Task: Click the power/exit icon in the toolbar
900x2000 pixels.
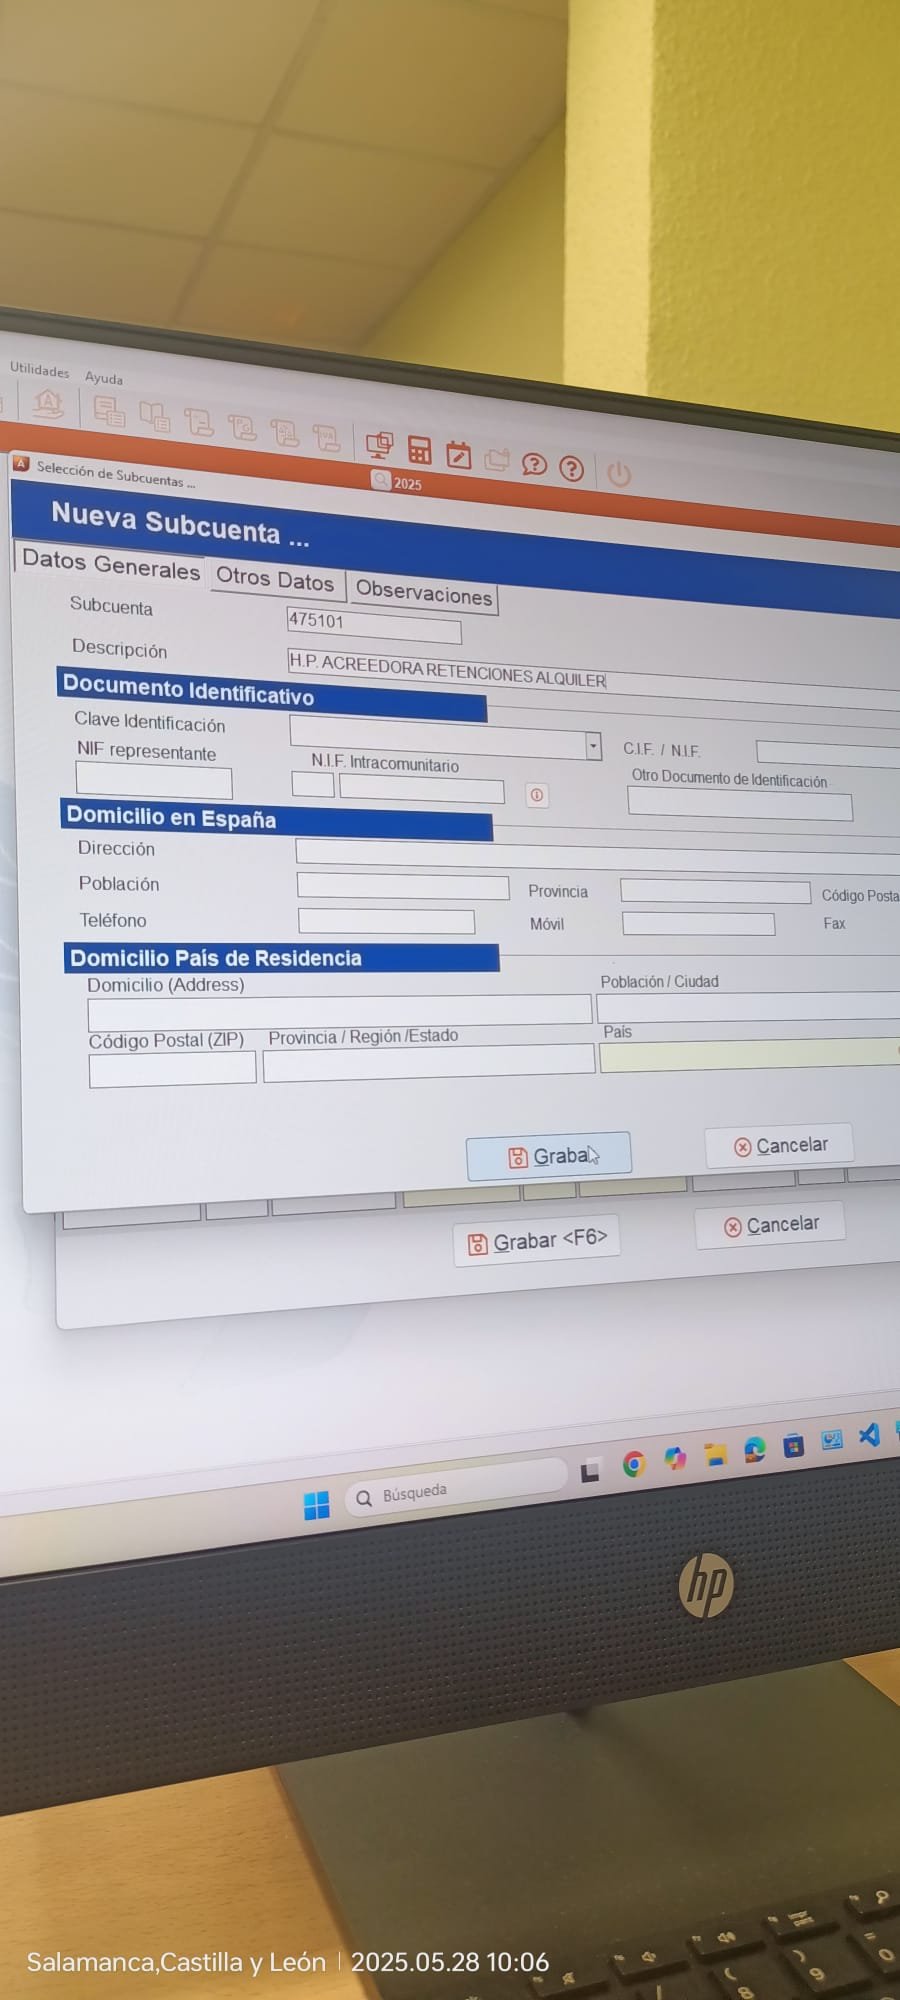Action: (619, 473)
